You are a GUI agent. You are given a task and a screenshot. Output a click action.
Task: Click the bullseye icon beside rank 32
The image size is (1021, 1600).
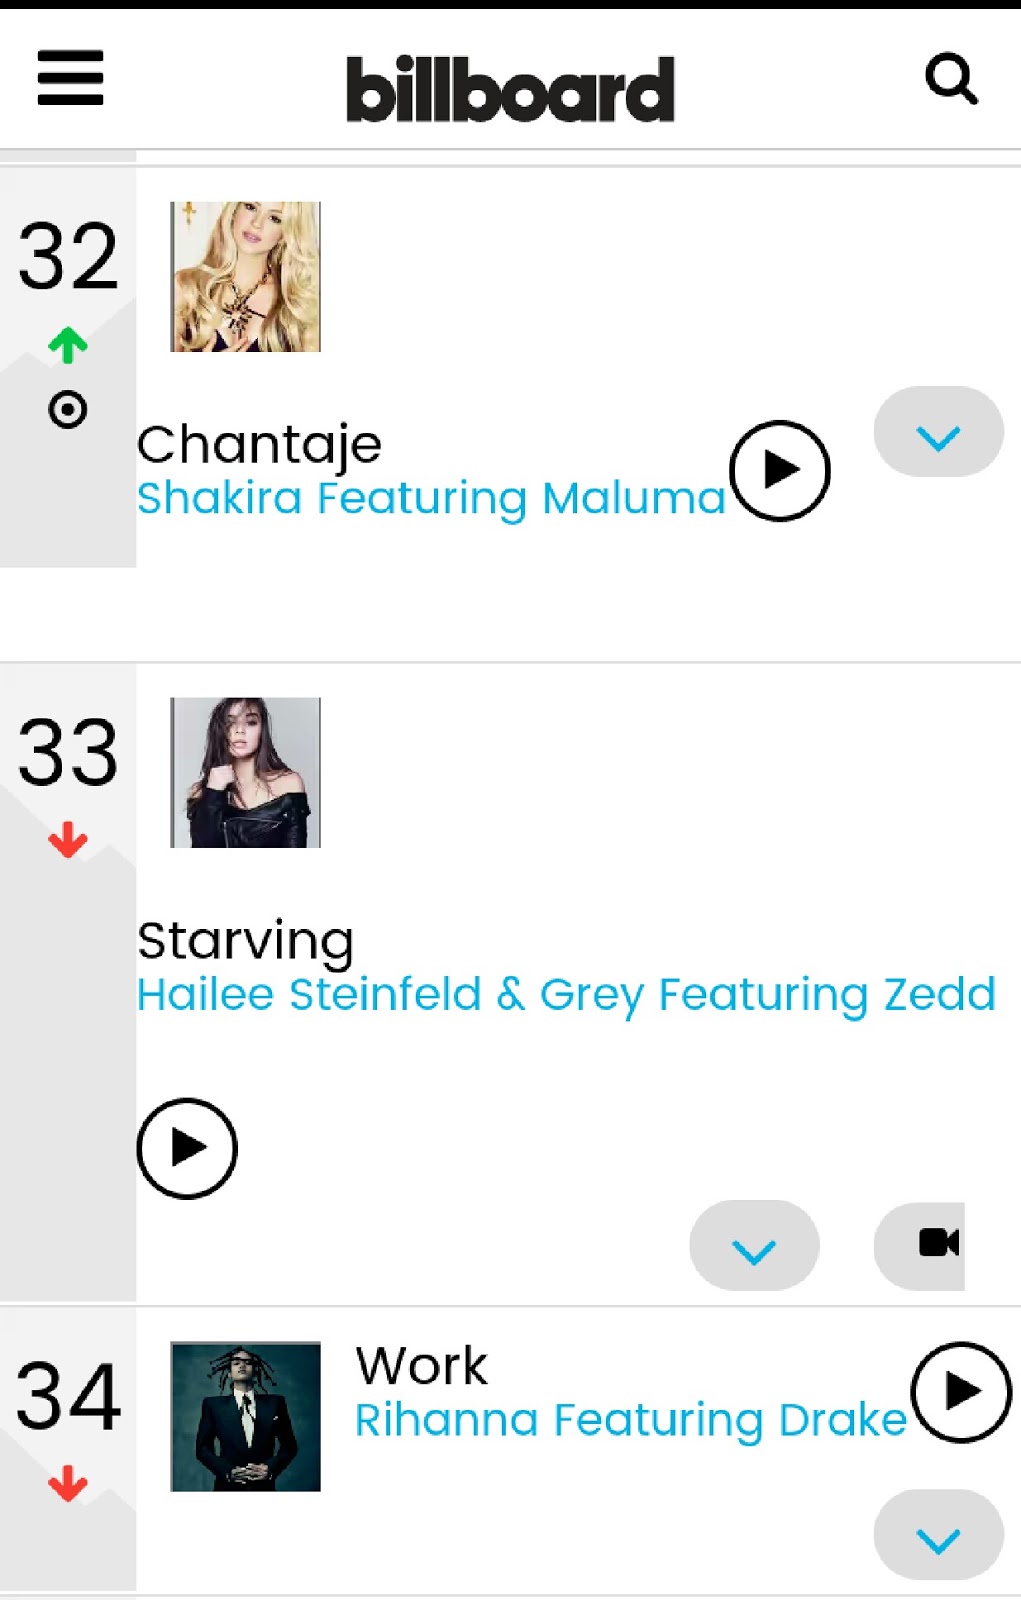pos(68,409)
